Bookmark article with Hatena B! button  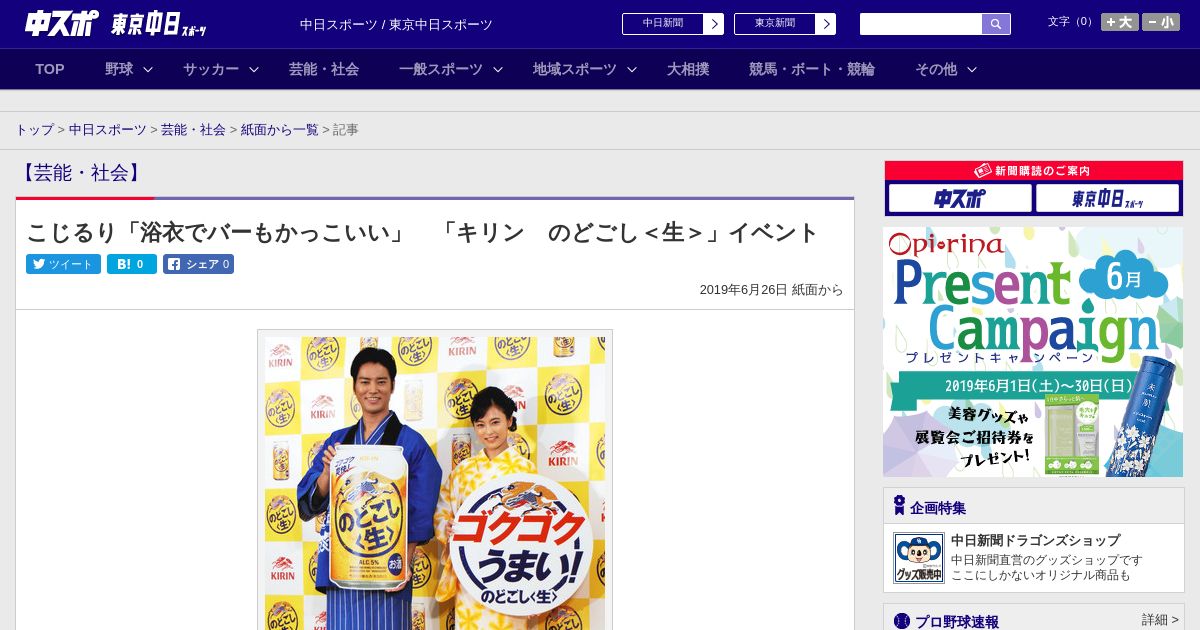tap(132, 264)
